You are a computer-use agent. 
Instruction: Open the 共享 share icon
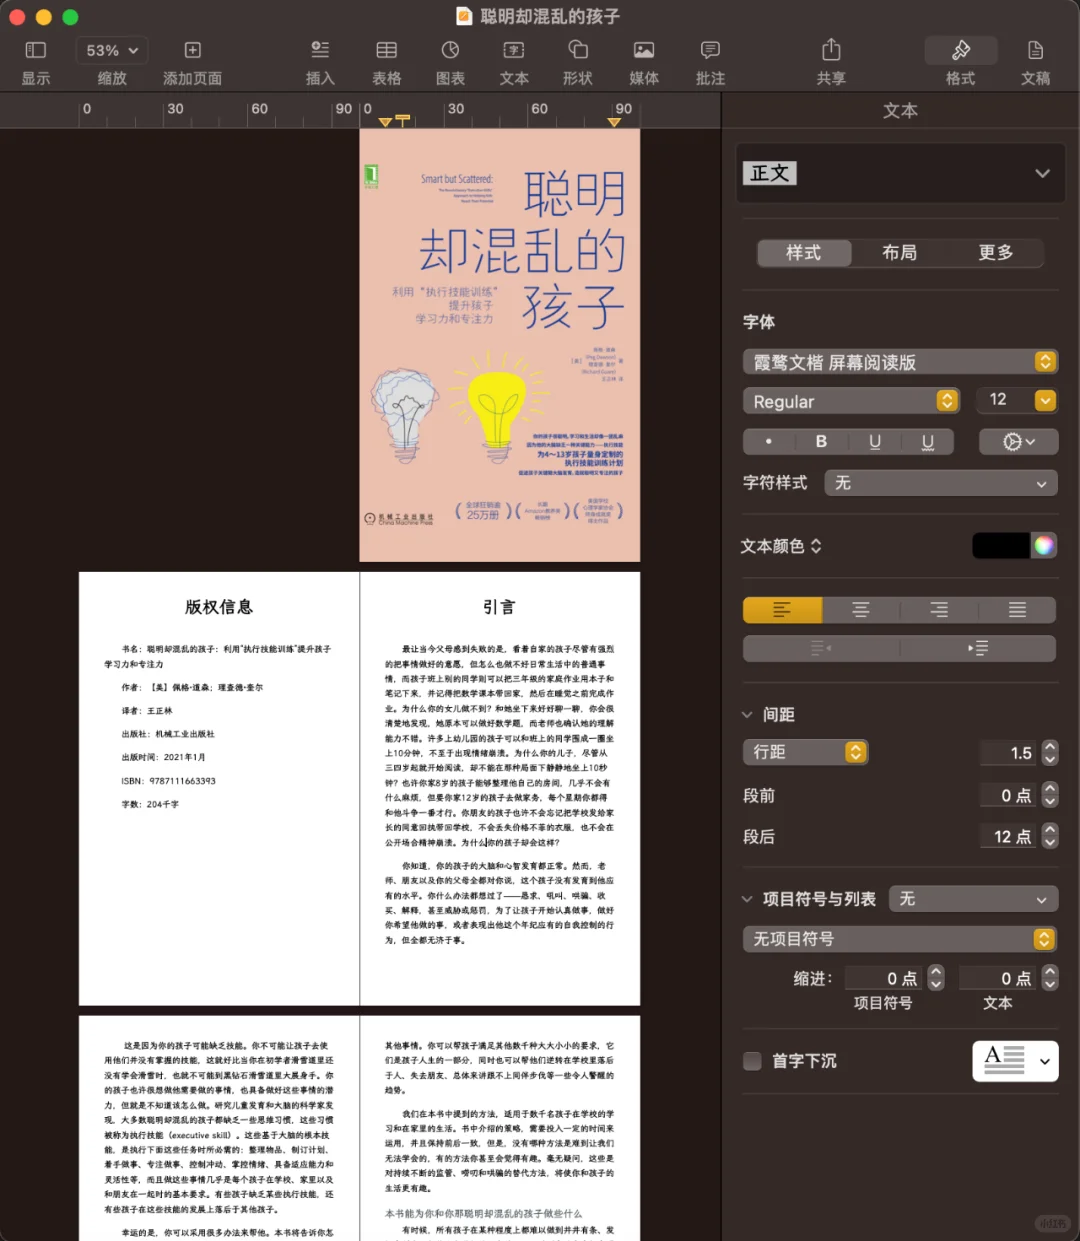click(x=831, y=50)
